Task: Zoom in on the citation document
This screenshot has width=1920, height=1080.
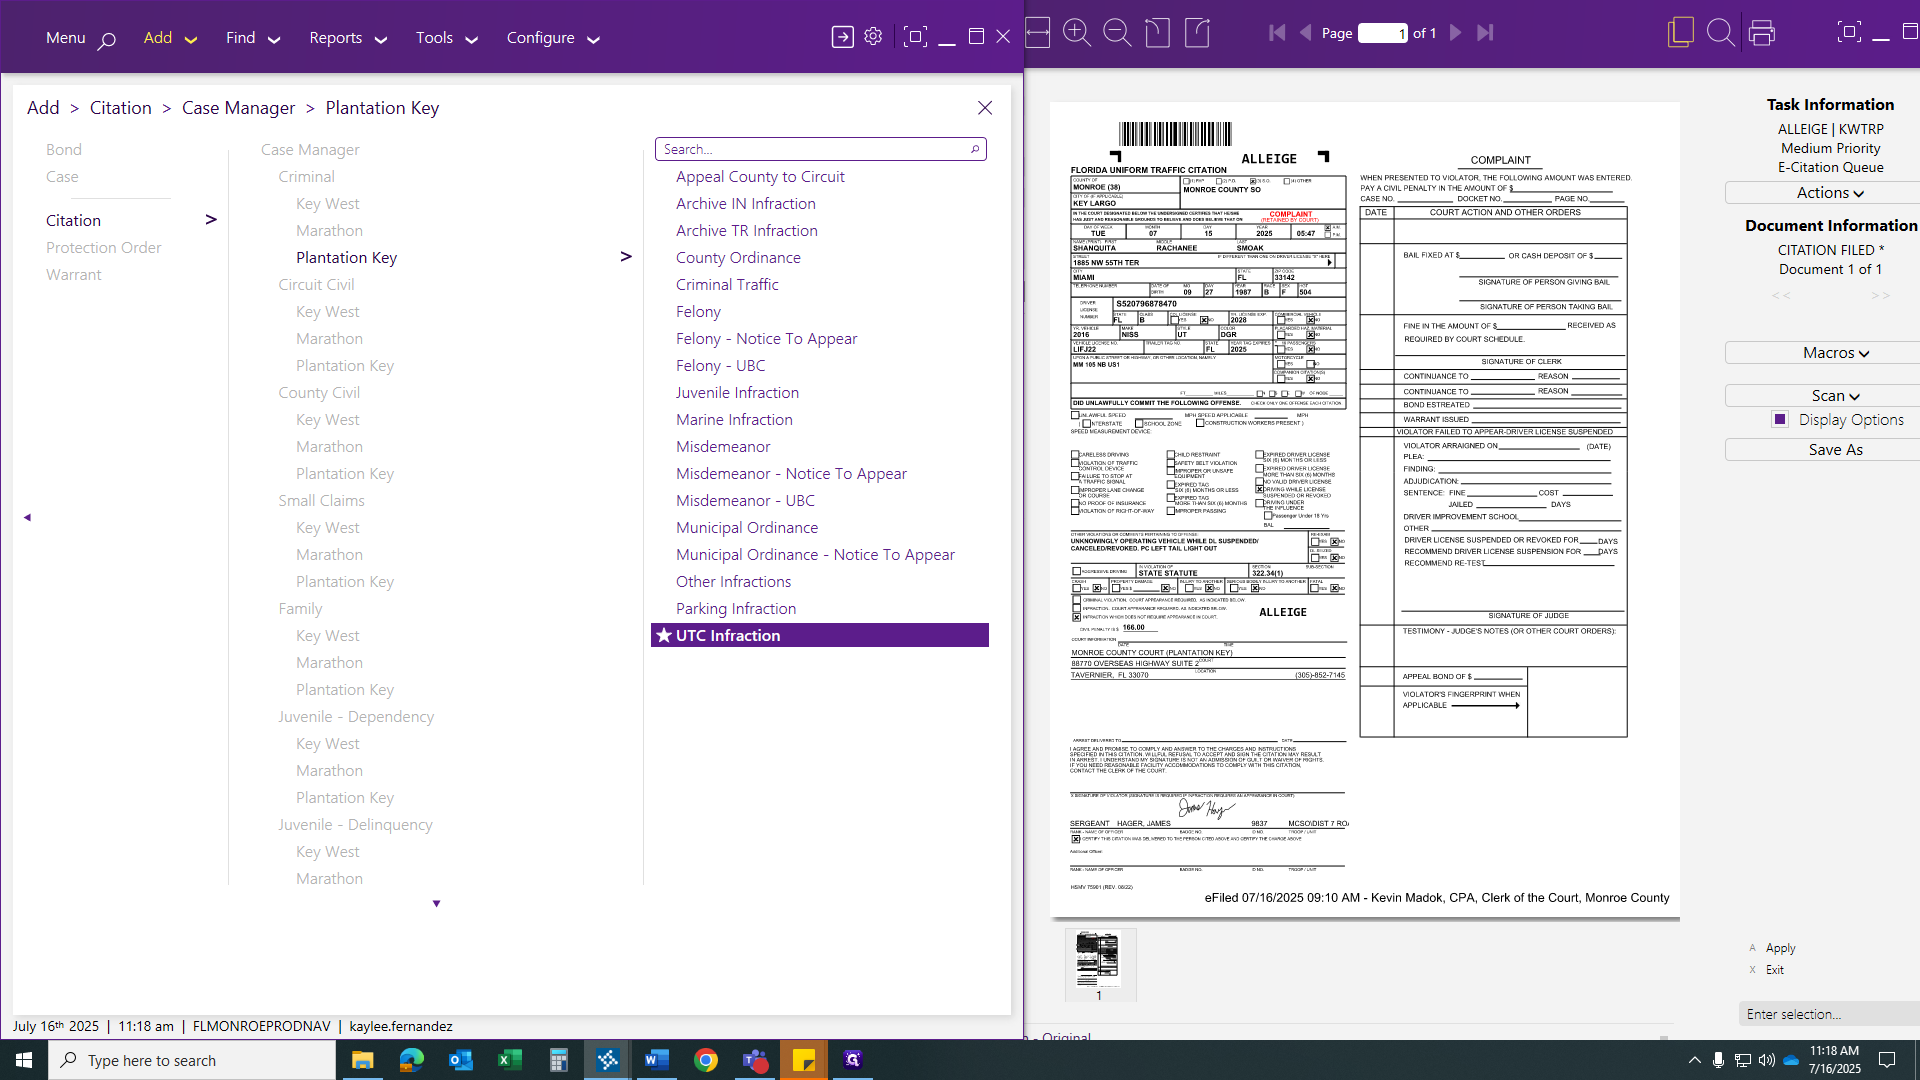Action: click(x=1078, y=33)
